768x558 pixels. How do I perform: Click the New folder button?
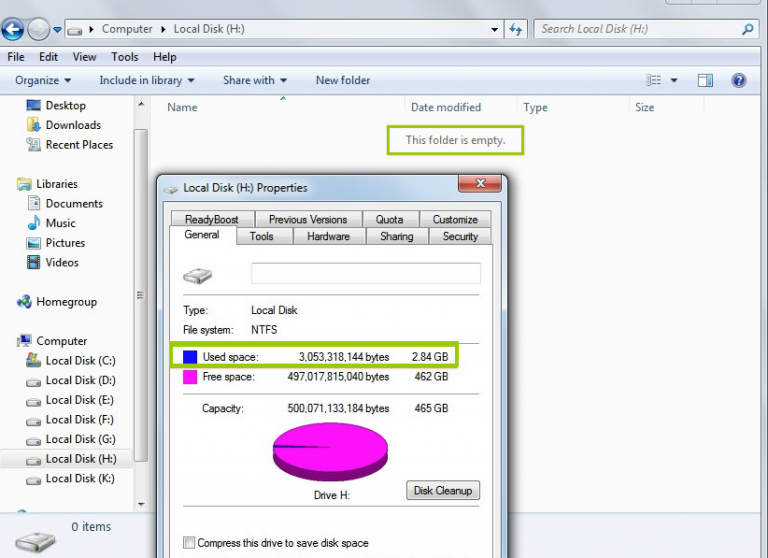343,80
